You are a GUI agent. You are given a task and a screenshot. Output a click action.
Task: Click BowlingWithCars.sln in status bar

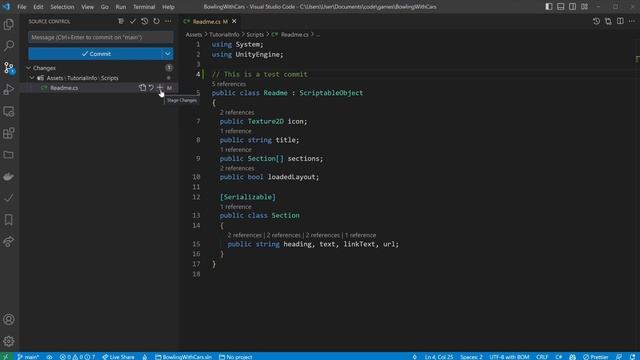pos(184,357)
